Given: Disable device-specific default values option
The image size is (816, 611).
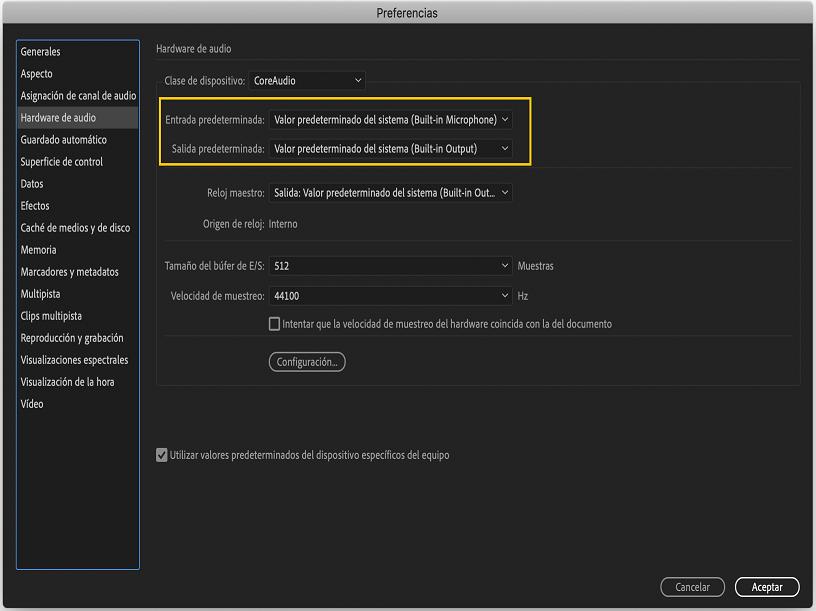Looking at the screenshot, I should pyautogui.click(x=162, y=454).
